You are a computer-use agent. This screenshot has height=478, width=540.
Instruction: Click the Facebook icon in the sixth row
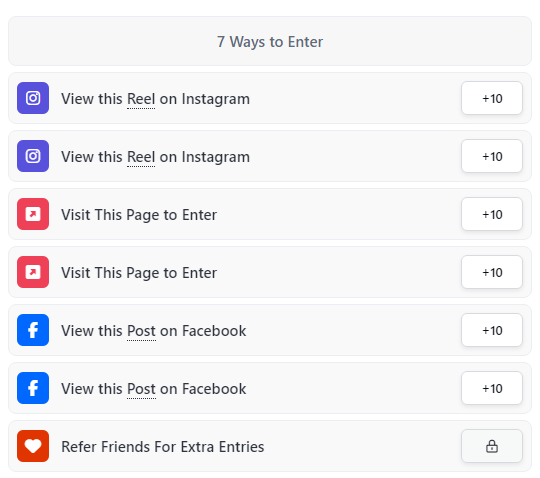tap(33, 388)
